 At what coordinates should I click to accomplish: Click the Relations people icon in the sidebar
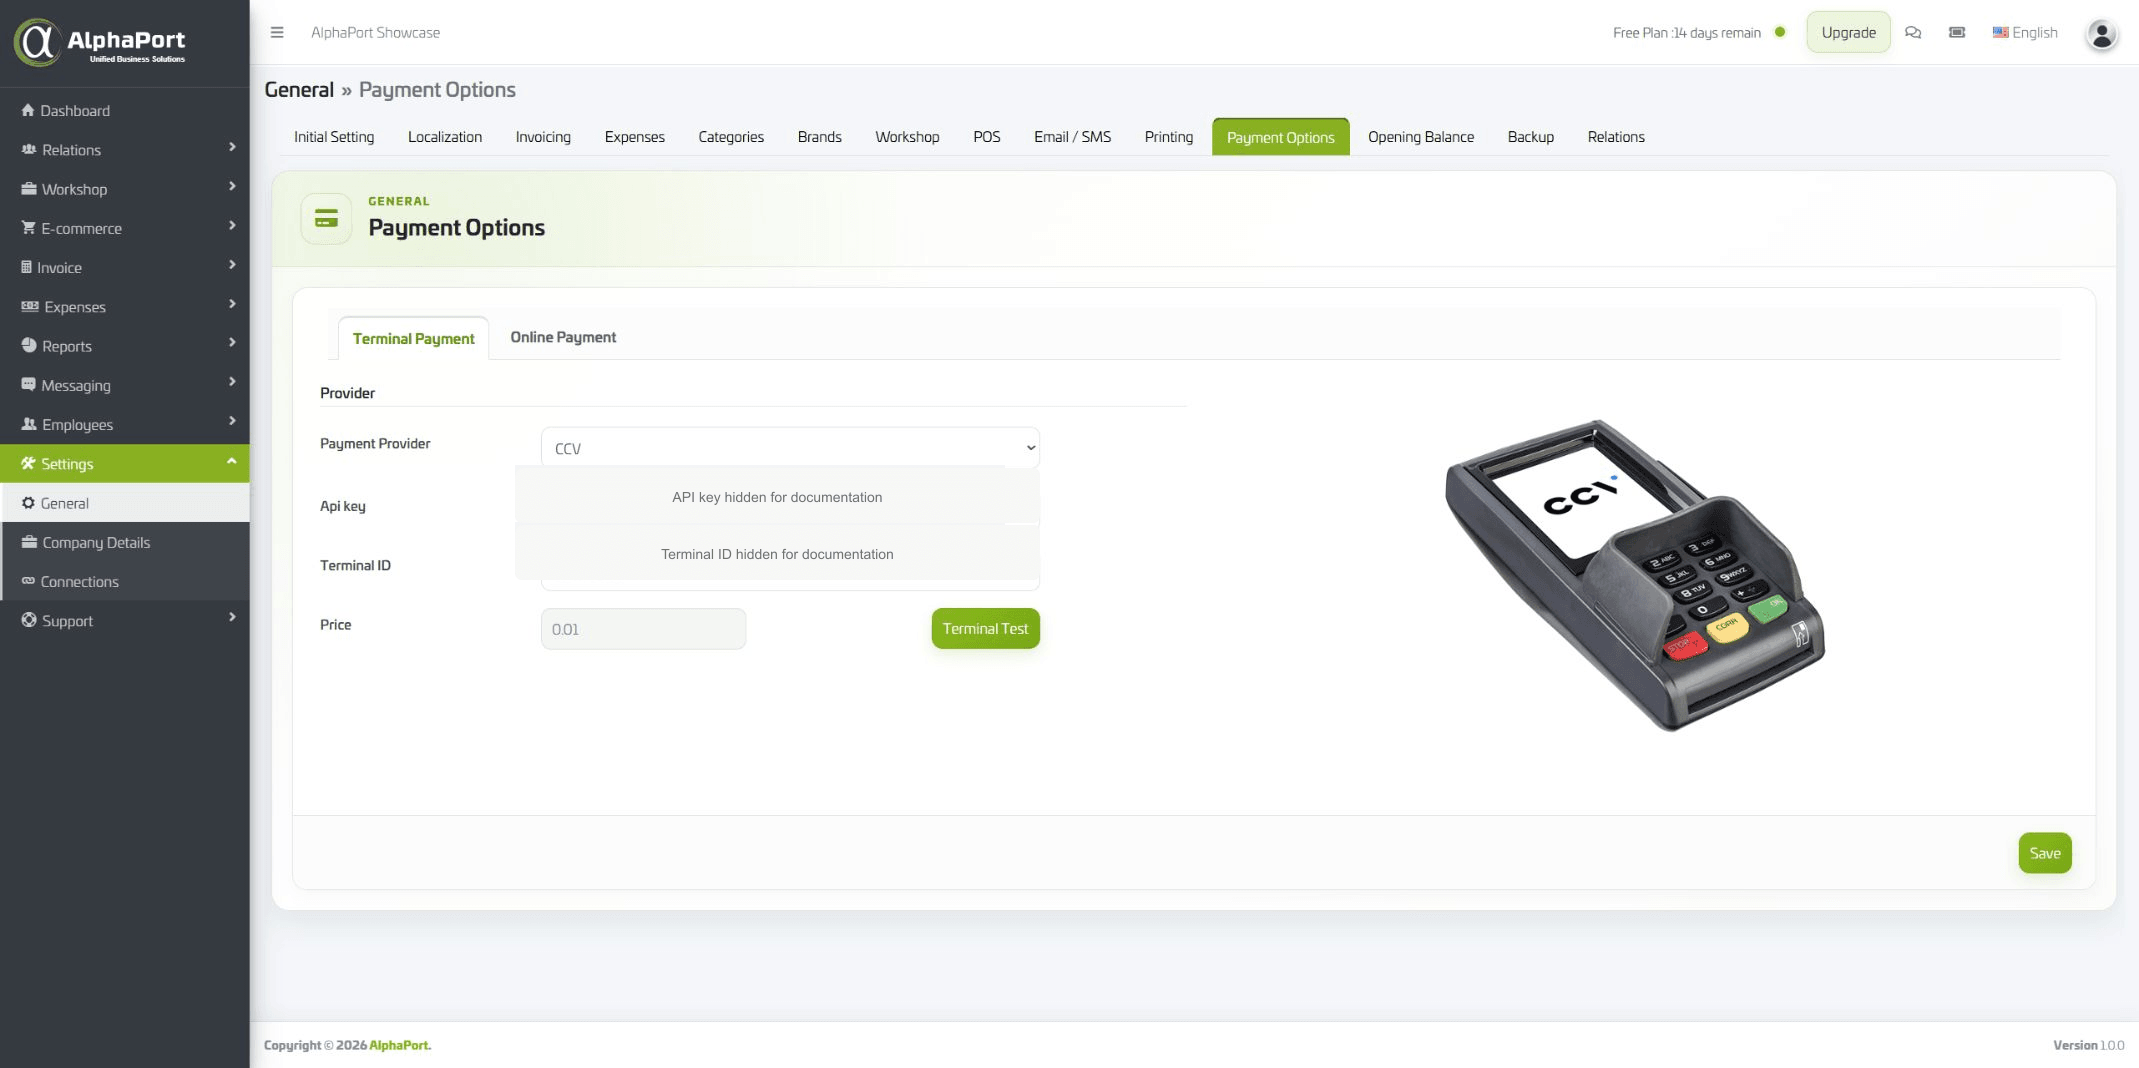(29, 149)
